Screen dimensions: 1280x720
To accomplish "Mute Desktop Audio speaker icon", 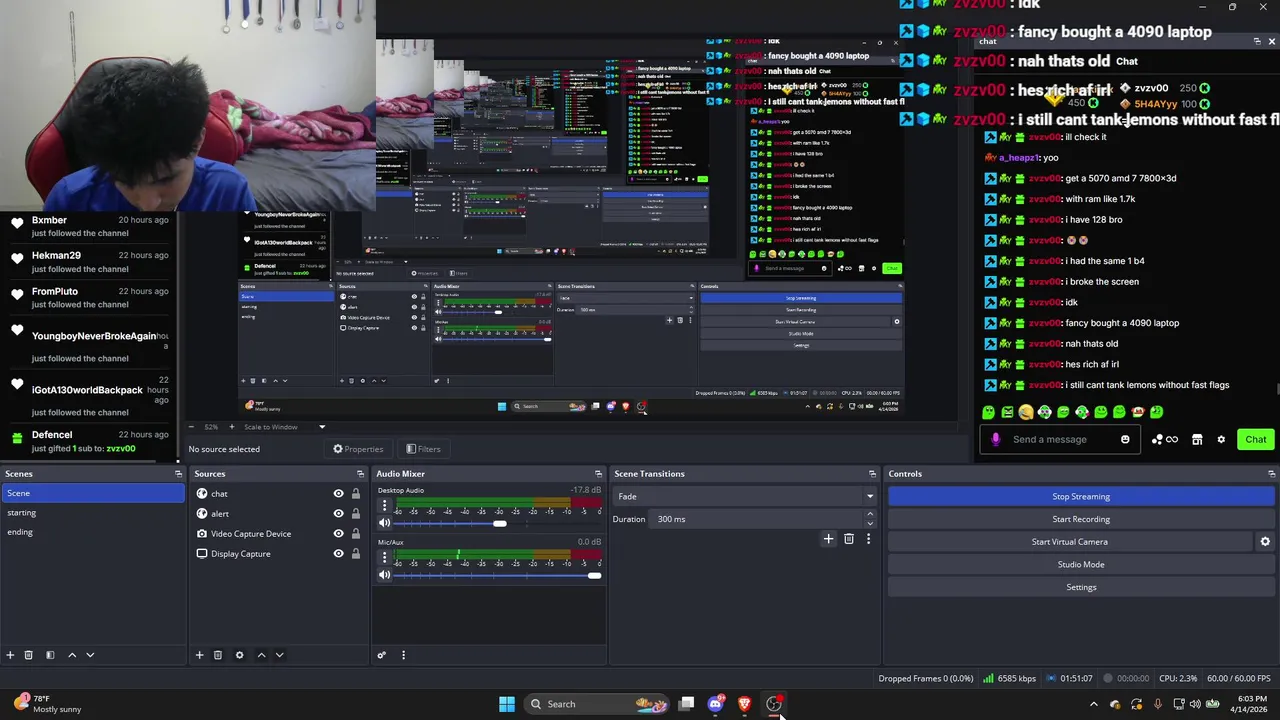I will tap(384, 523).
